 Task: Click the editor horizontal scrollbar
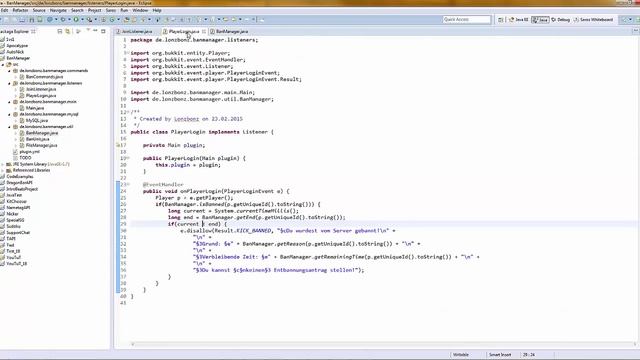click(x=383, y=344)
